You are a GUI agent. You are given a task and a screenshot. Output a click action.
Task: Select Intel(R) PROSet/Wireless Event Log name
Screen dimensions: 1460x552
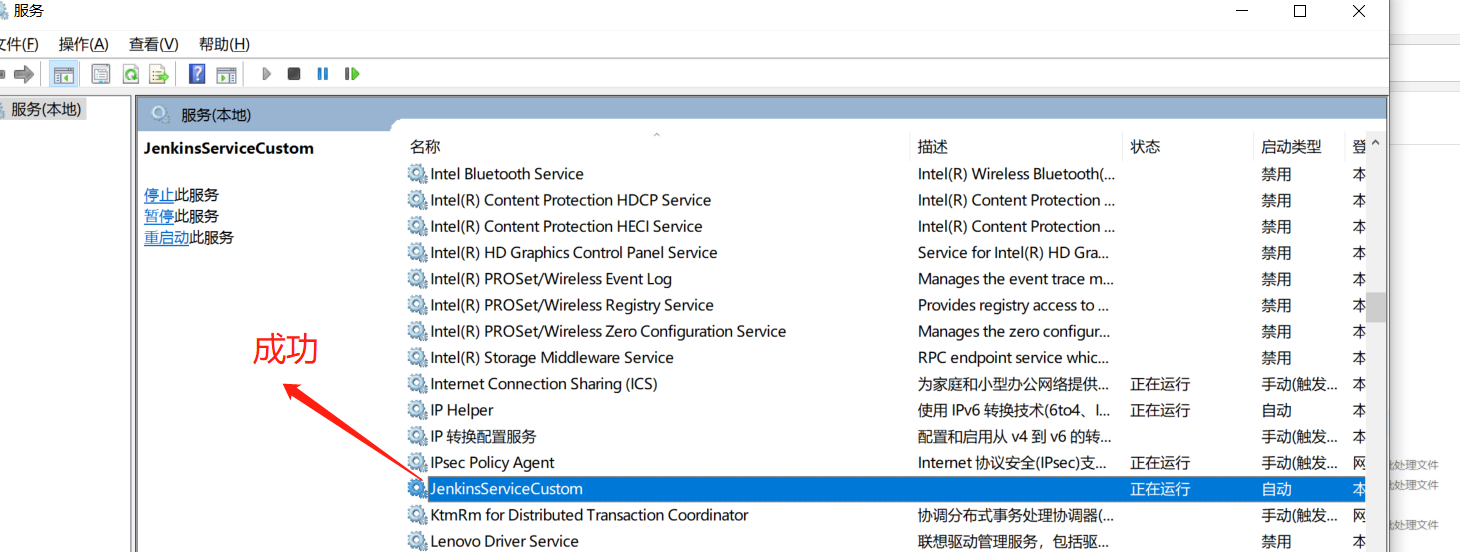point(551,279)
